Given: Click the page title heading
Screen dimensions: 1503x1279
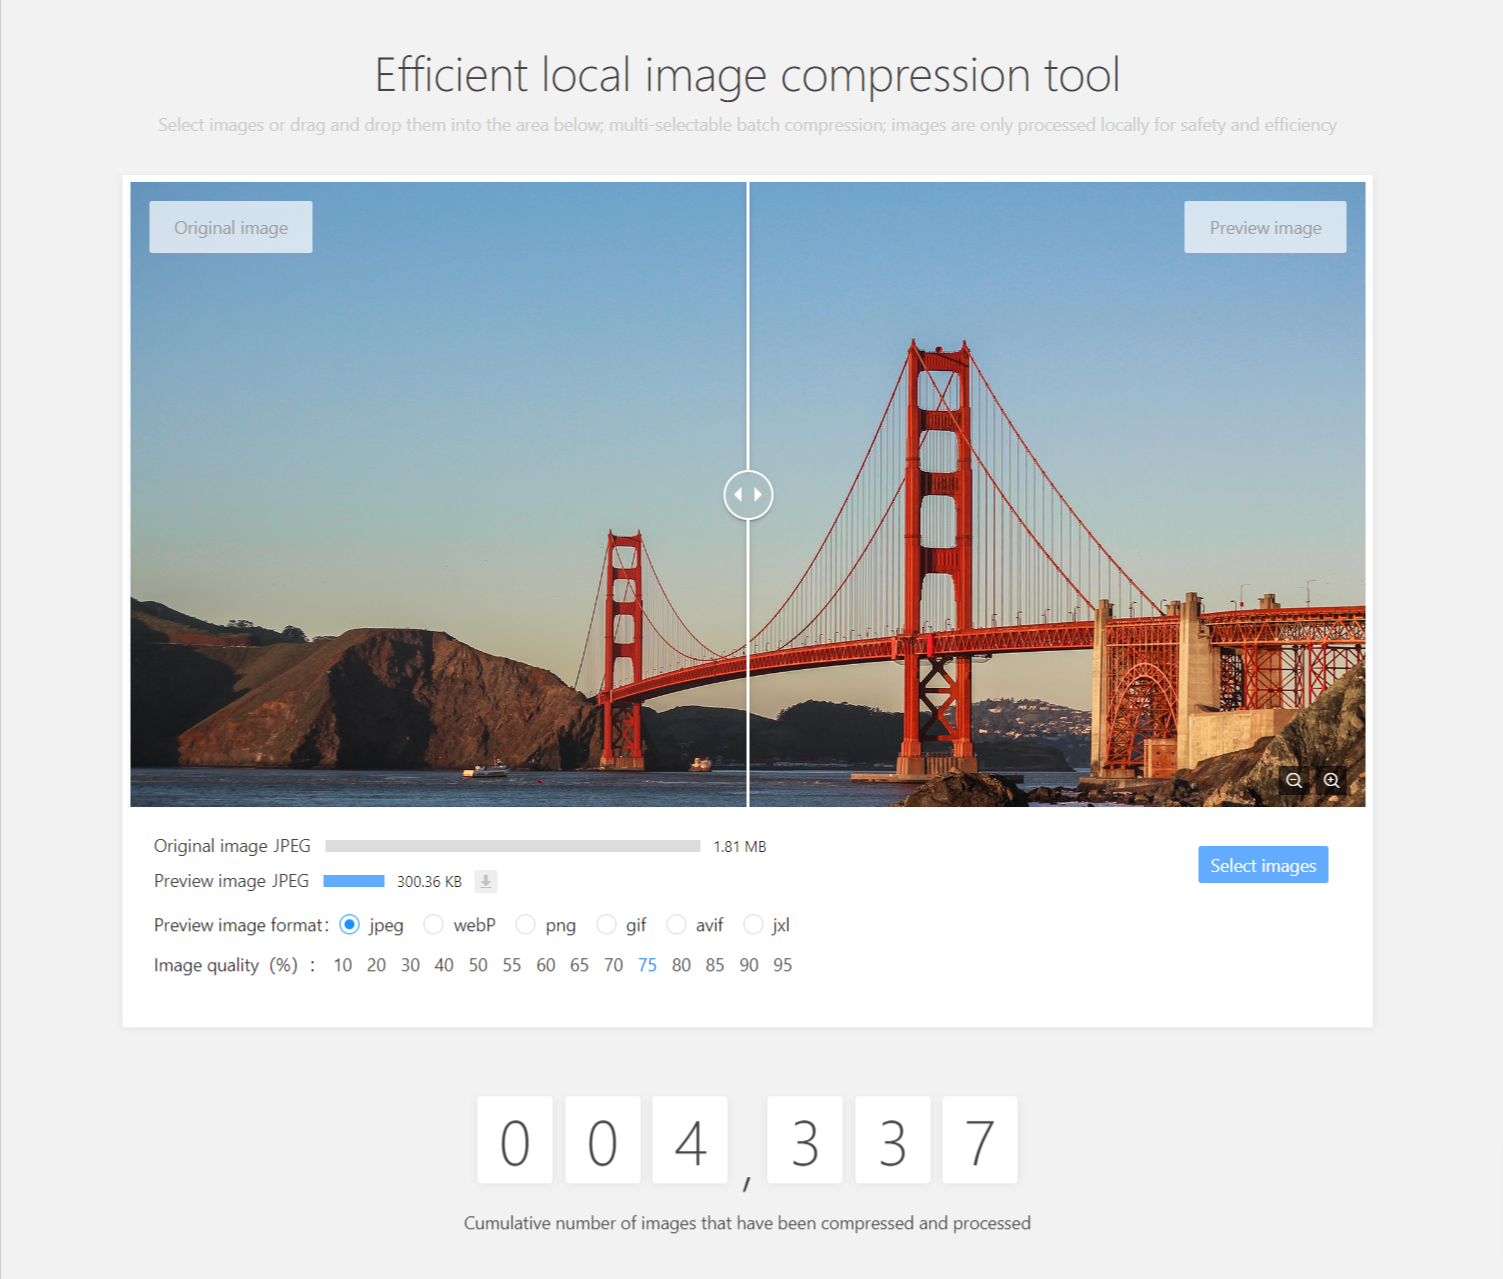Looking at the screenshot, I should point(748,75).
